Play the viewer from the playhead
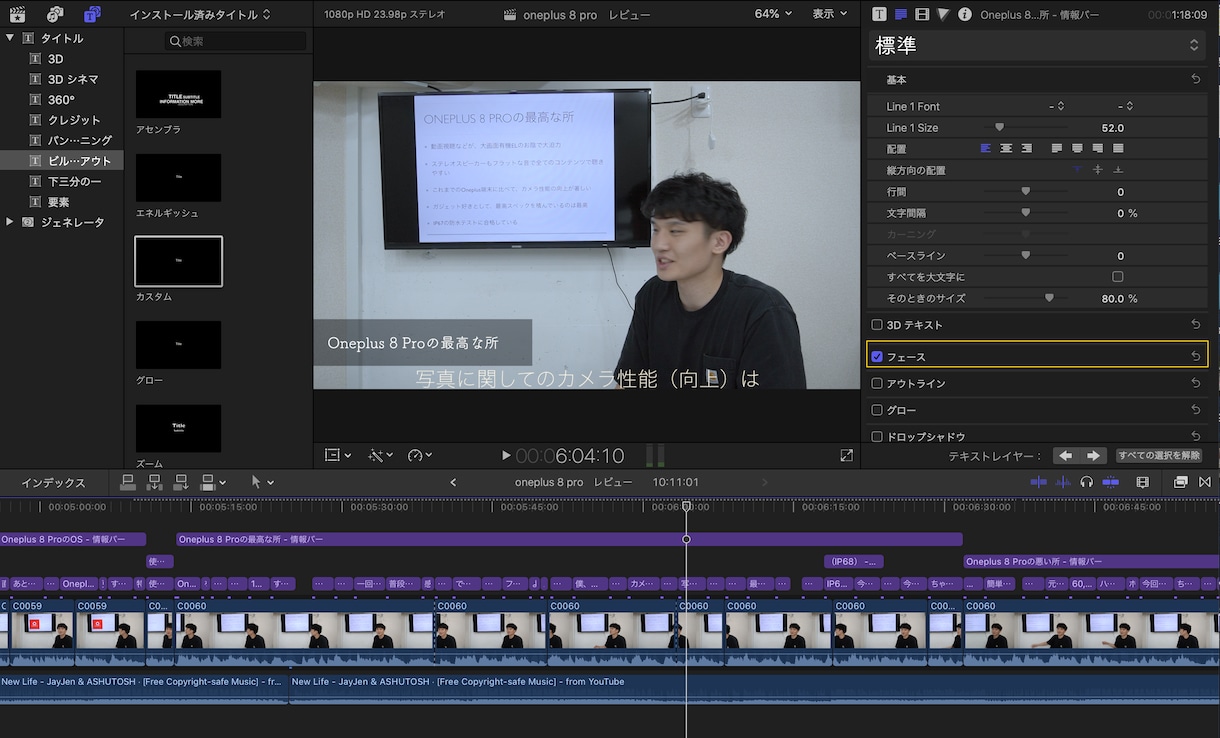 (x=506, y=455)
